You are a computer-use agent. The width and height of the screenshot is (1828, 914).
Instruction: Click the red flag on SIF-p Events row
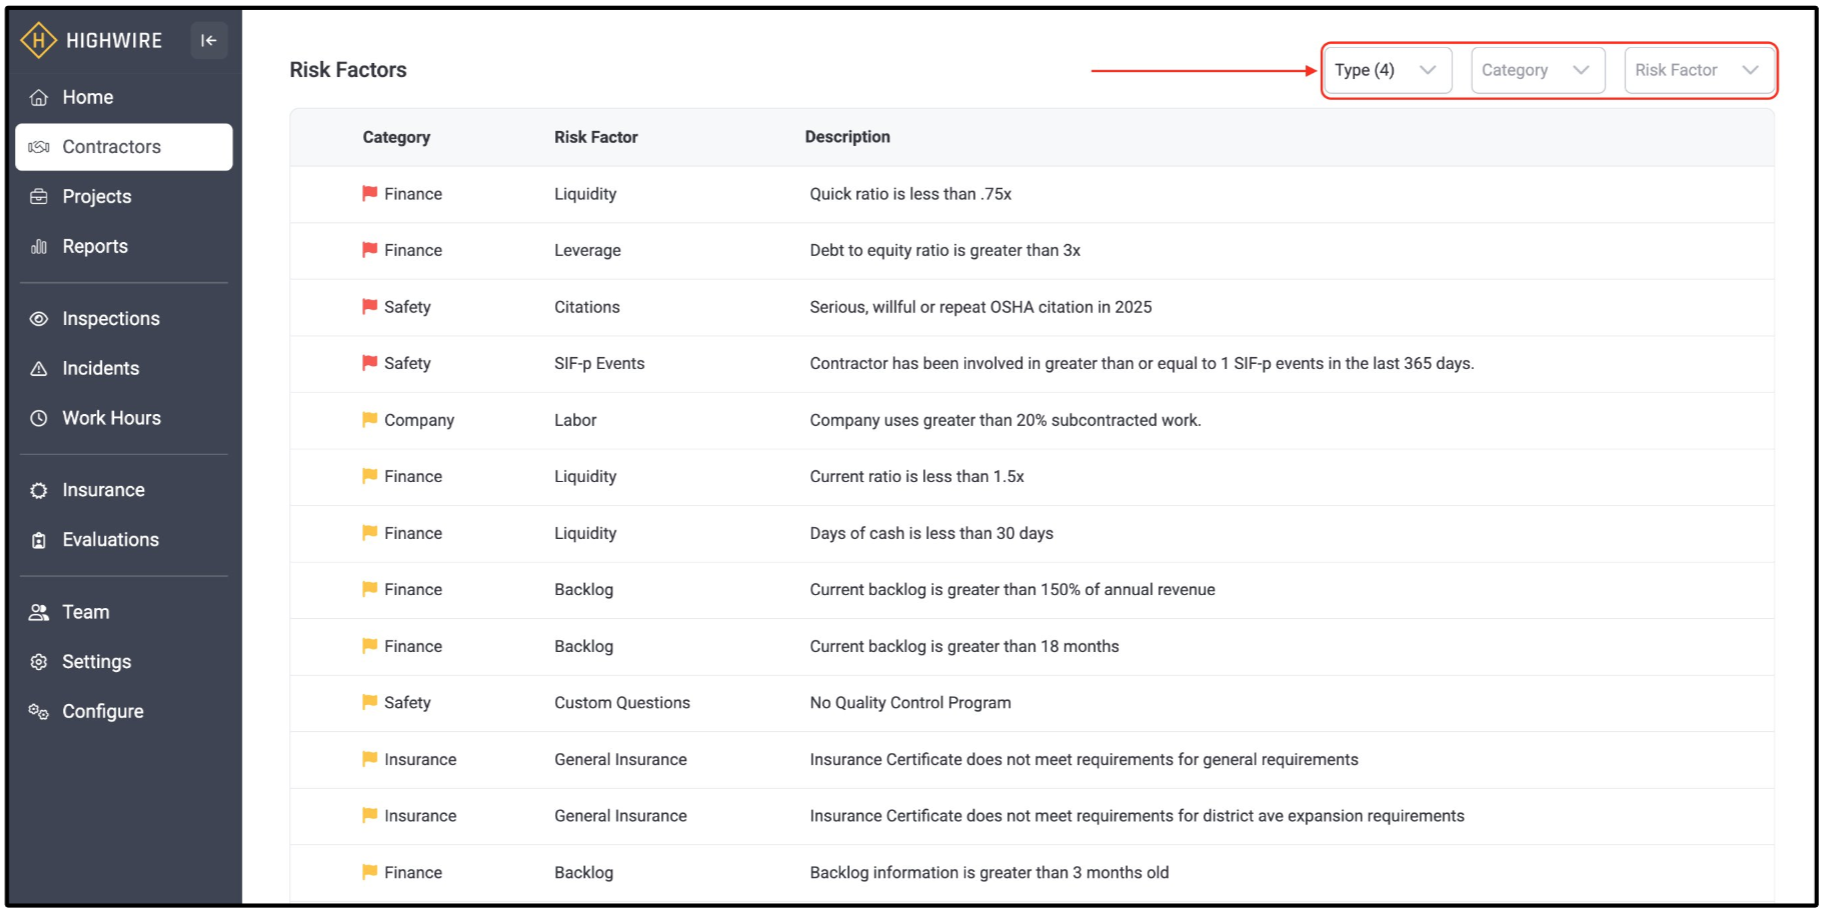(370, 363)
